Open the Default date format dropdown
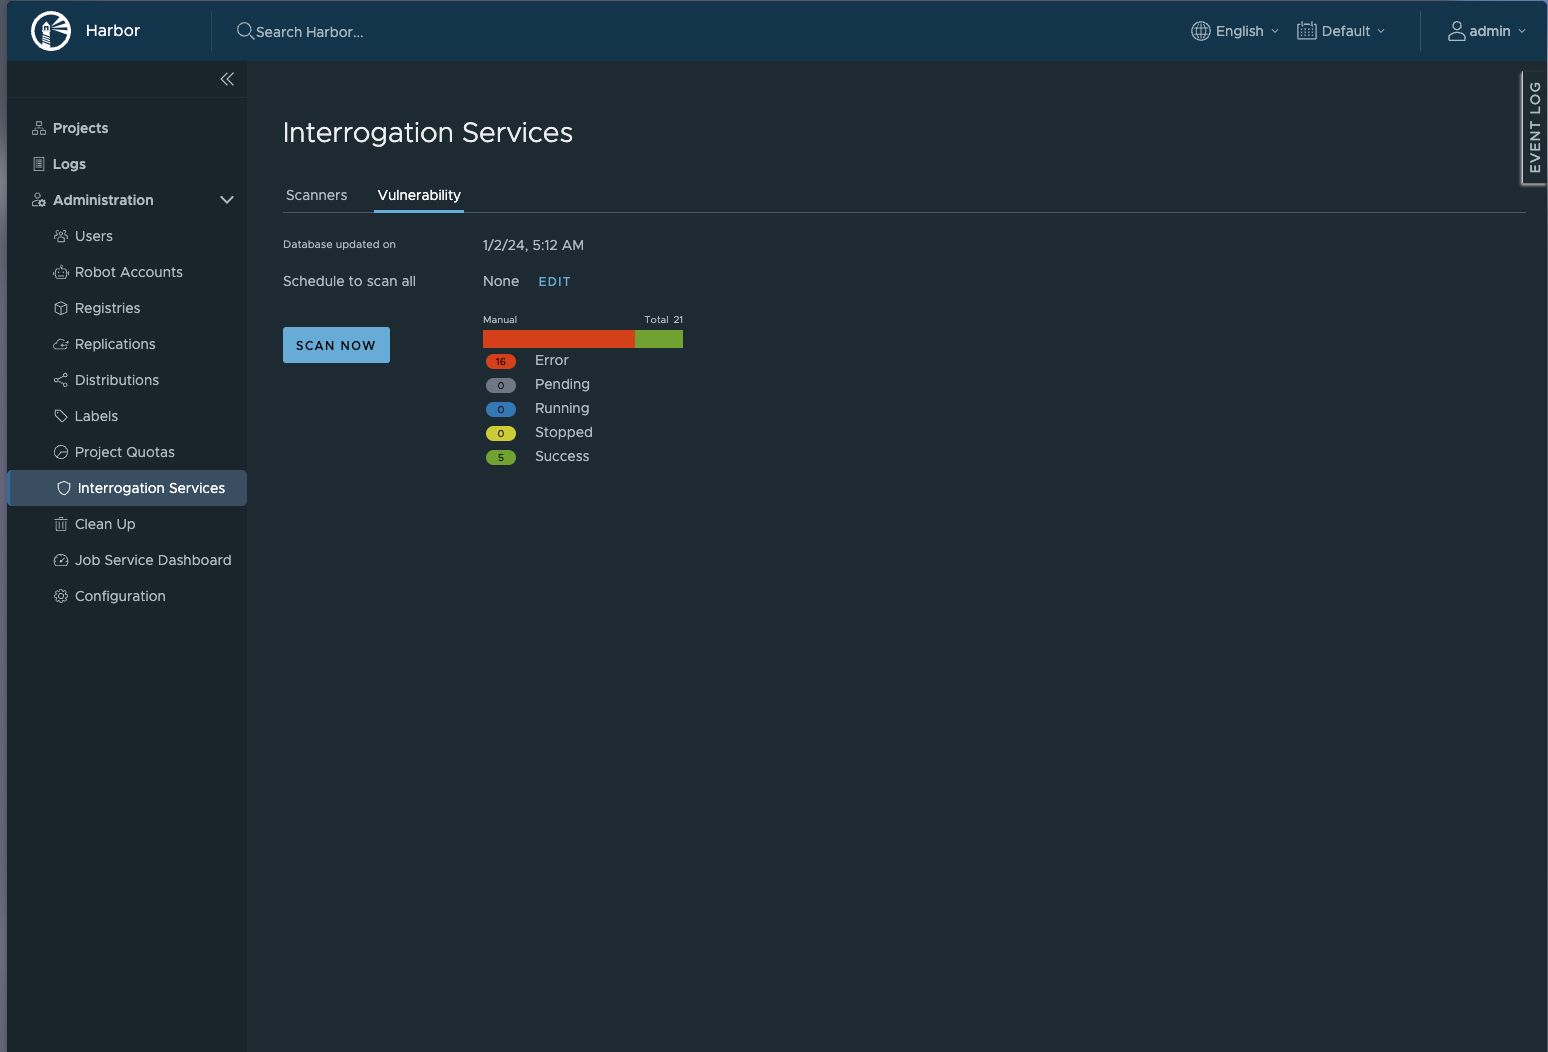Image resolution: width=1548 pixels, height=1052 pixels. 1341,31
